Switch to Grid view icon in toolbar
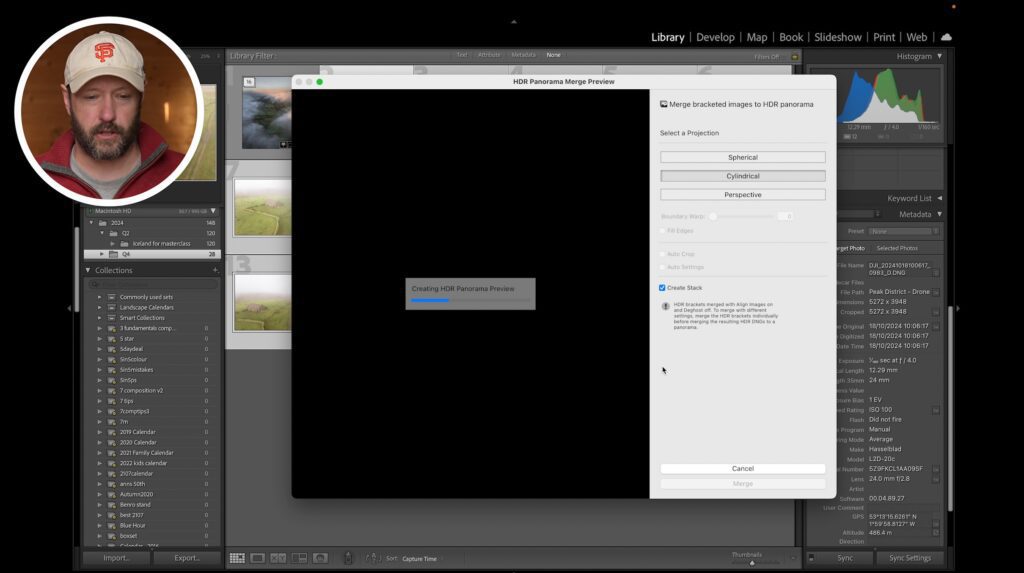The width and height of the screenshot is (1024, 573). (x=237, y=558)
